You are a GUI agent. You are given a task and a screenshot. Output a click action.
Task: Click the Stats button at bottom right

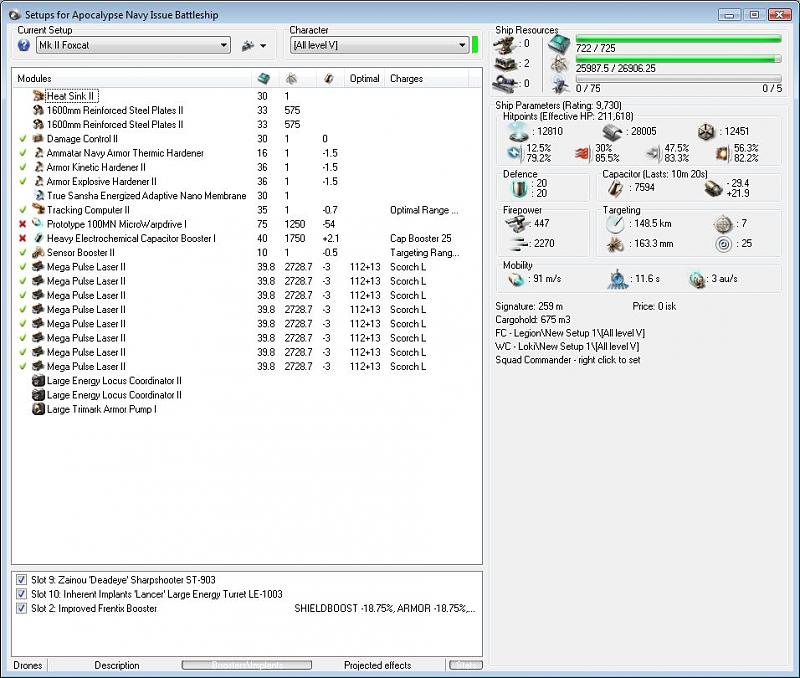(x=466, y=665)
